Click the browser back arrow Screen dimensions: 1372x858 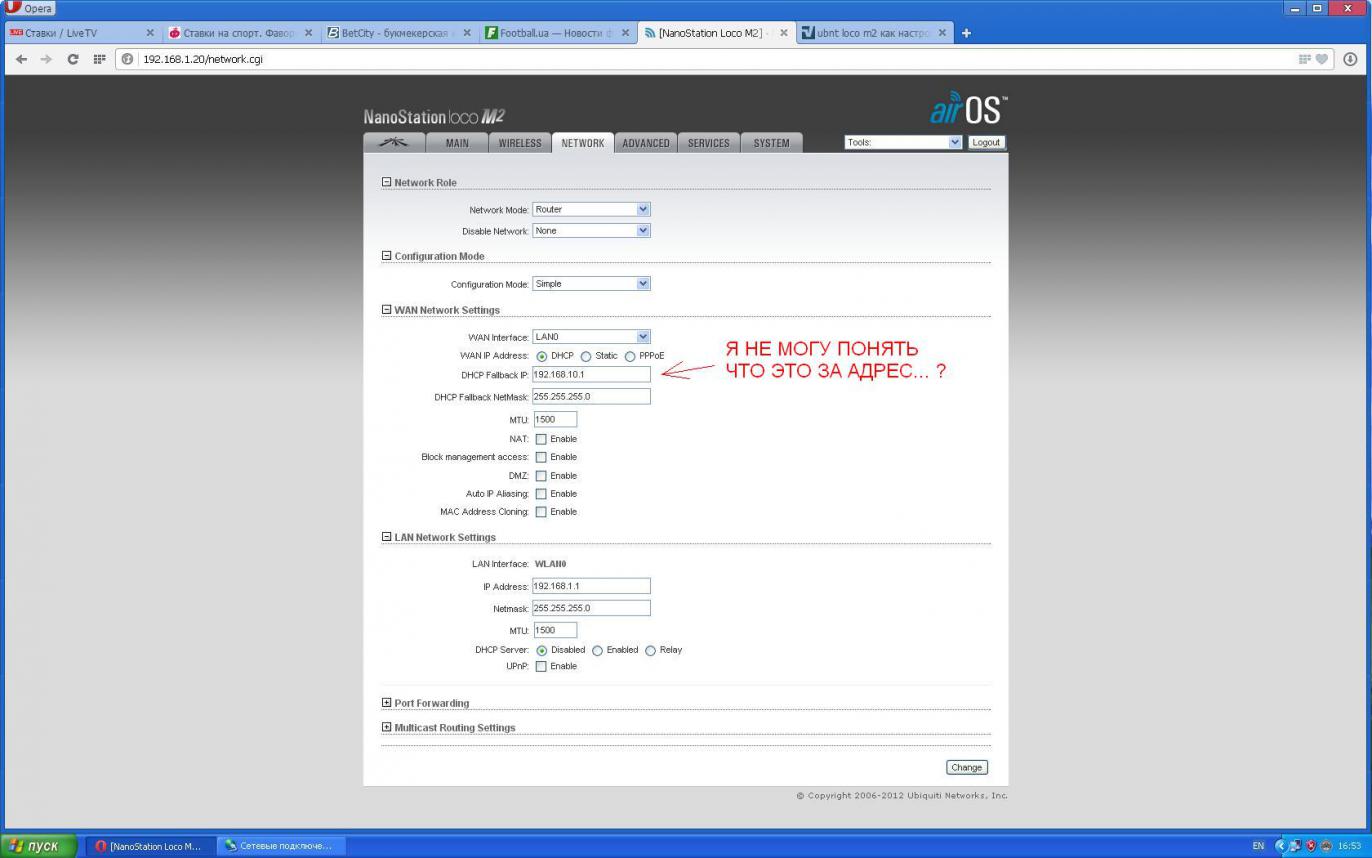(22, 59)
